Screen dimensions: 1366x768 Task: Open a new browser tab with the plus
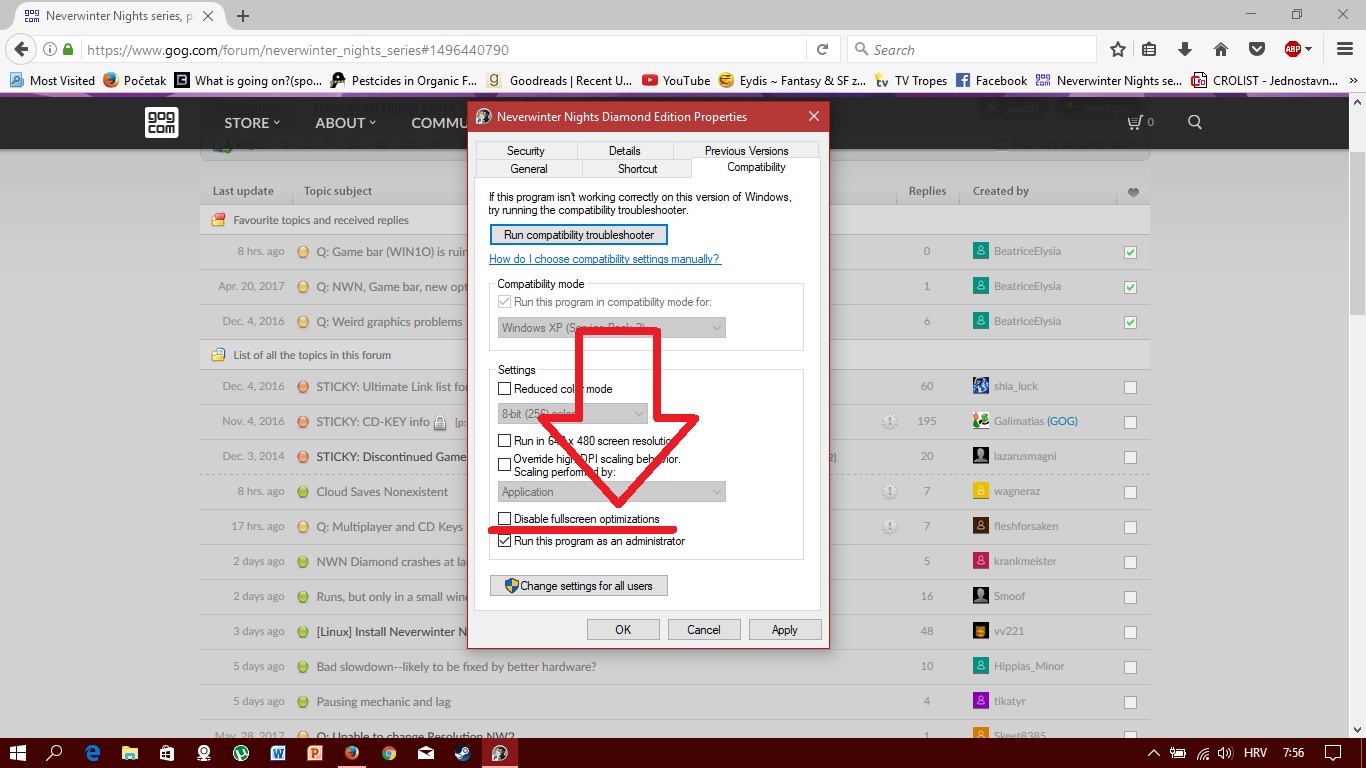(242, 16)
